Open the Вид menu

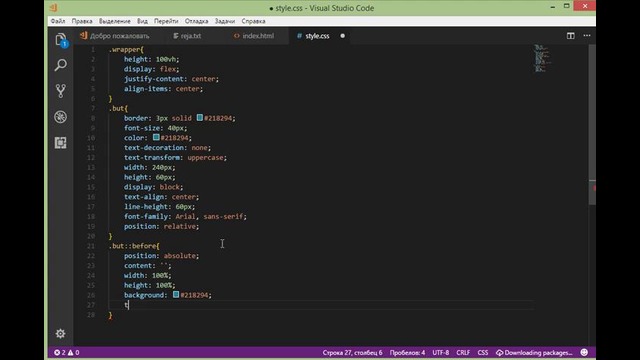point(142,21)
